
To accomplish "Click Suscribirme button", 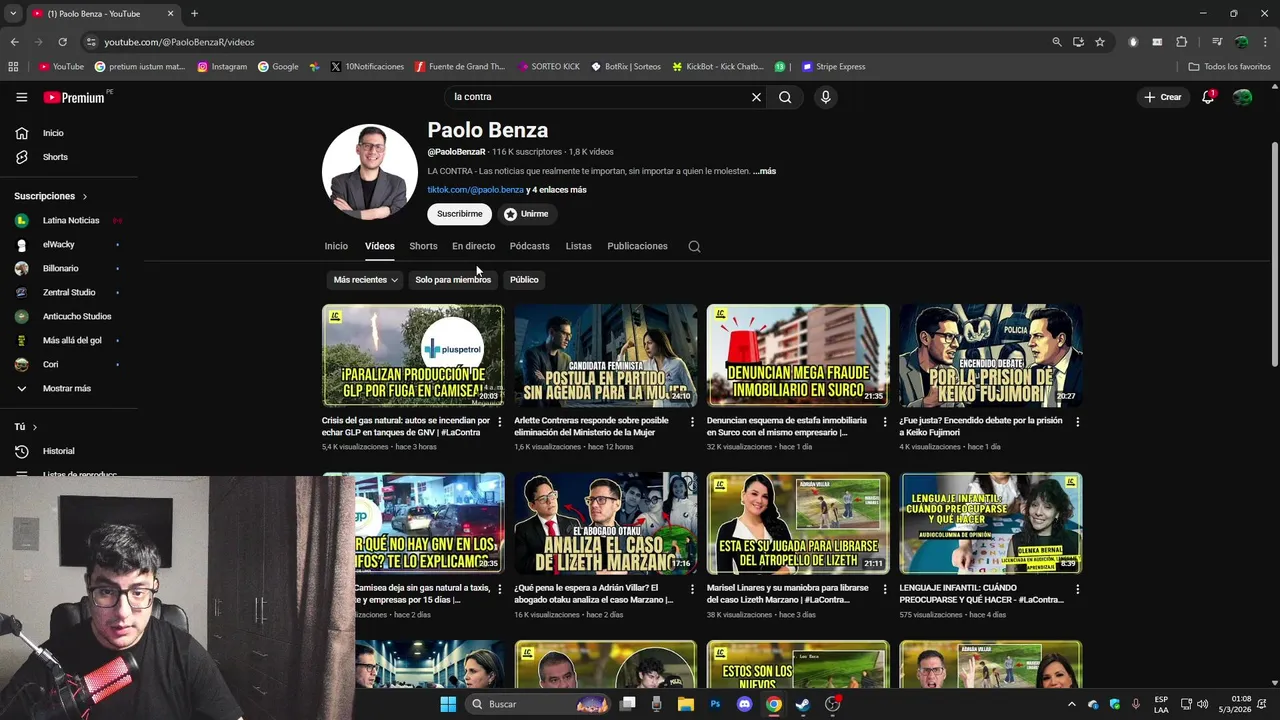I will pos(459,214).
